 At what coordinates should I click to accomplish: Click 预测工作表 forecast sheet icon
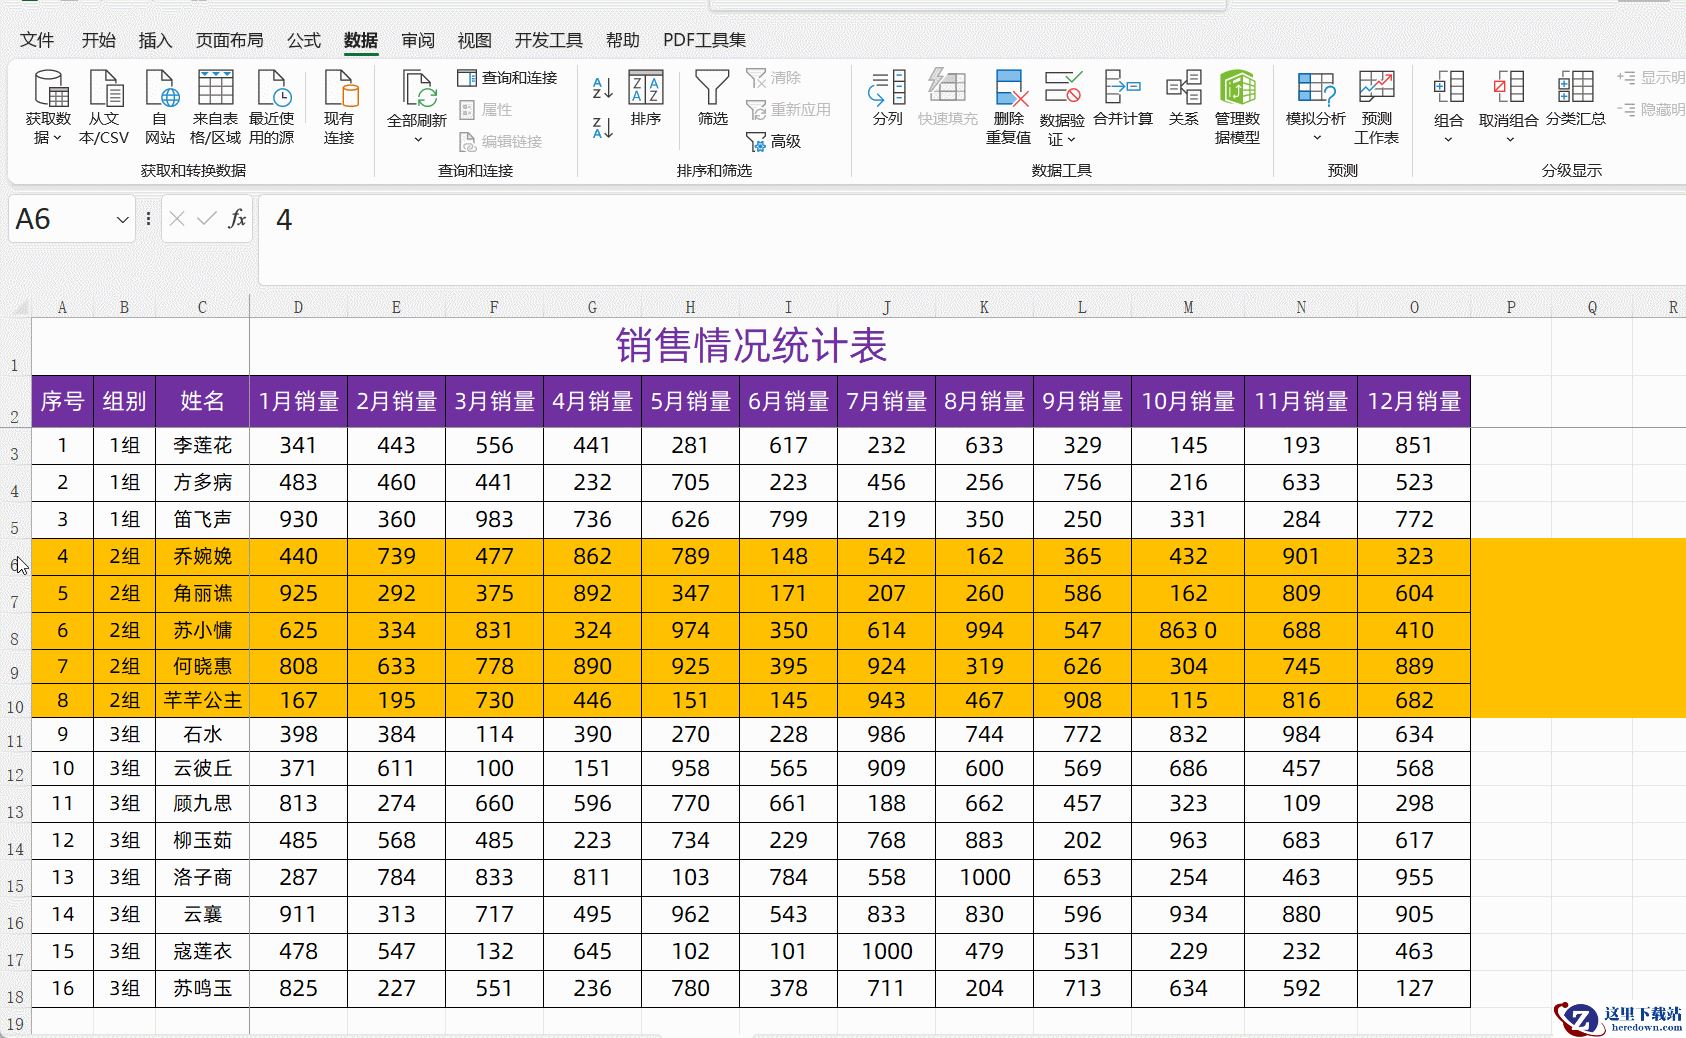click(1377, 88)
